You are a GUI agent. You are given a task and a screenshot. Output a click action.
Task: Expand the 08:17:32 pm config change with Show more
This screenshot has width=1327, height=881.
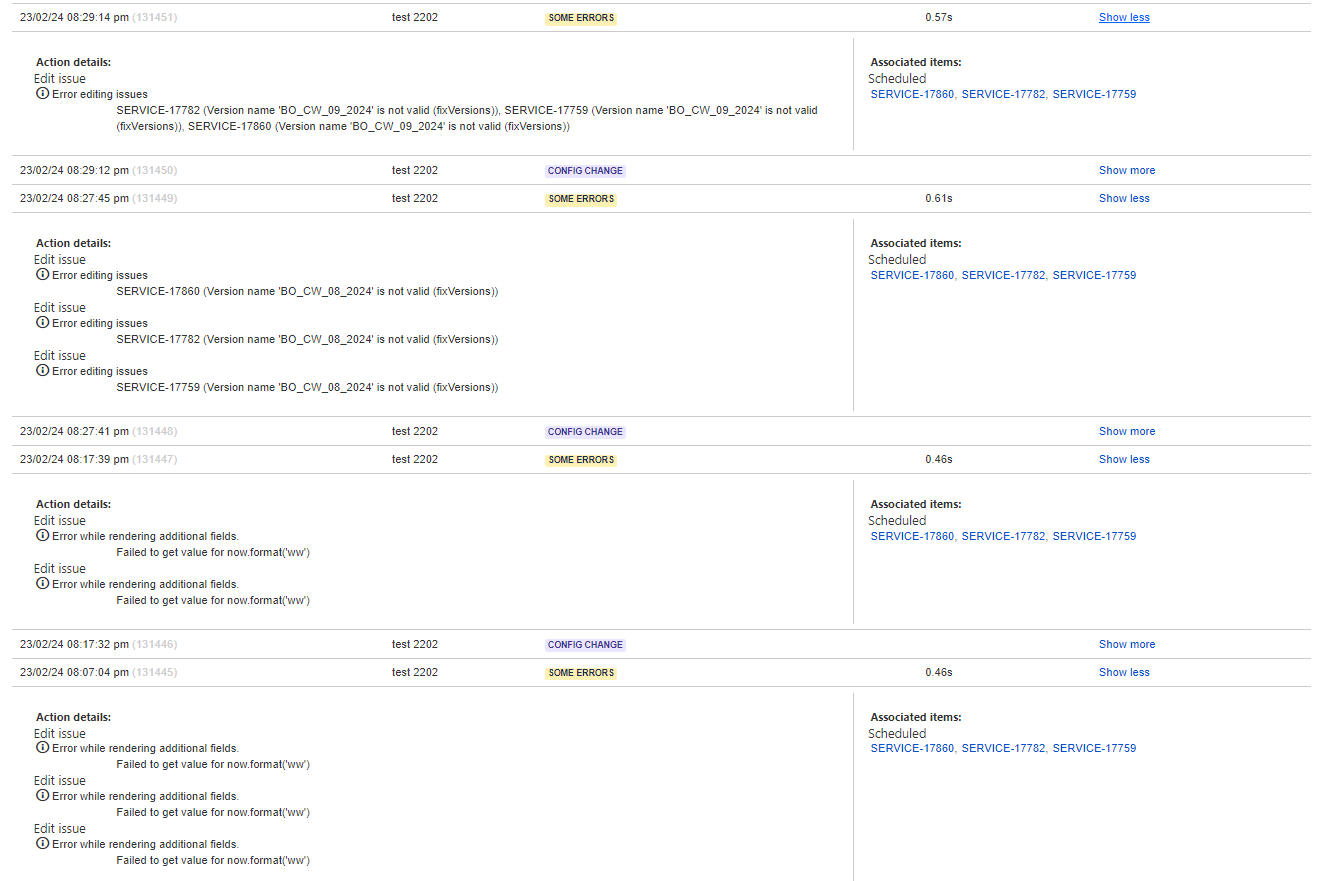pyautogui.click(x=1127, y=645)
